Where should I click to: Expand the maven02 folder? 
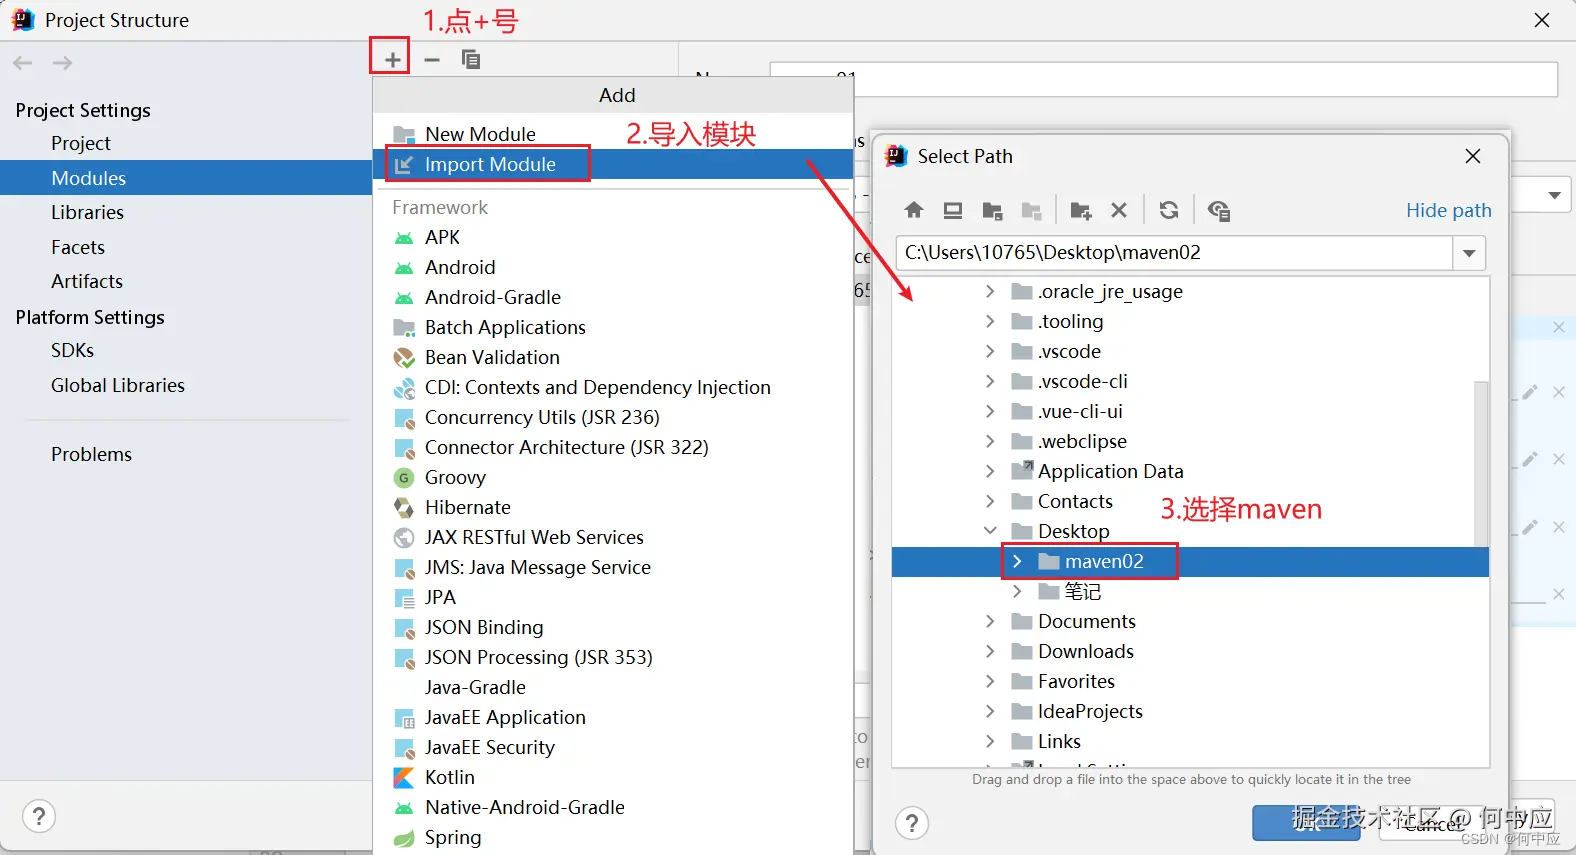pos(1017,561)
